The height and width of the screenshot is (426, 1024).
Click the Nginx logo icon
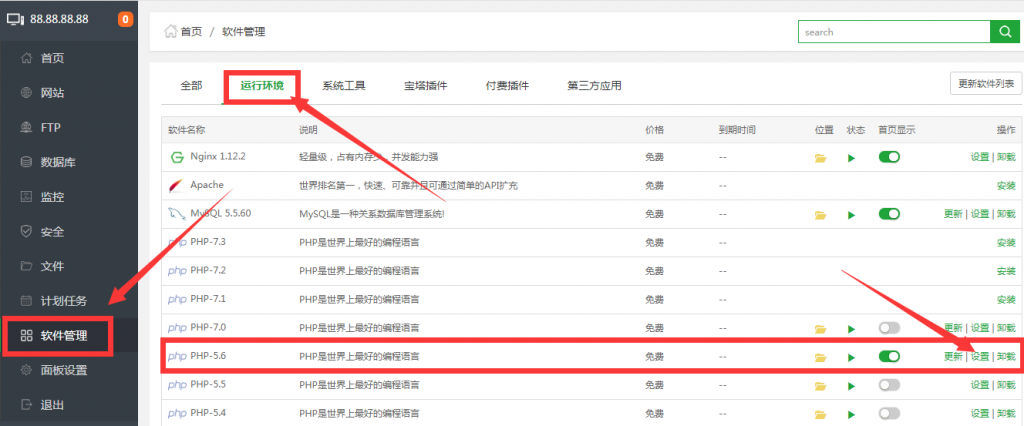coord(176,157)
